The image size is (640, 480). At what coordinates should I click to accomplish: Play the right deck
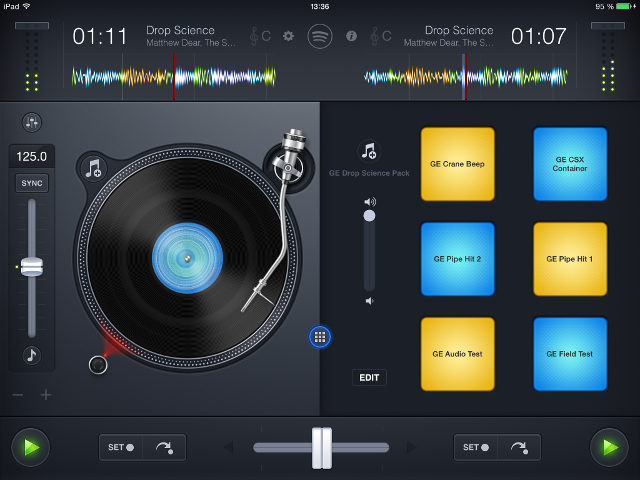609,447
